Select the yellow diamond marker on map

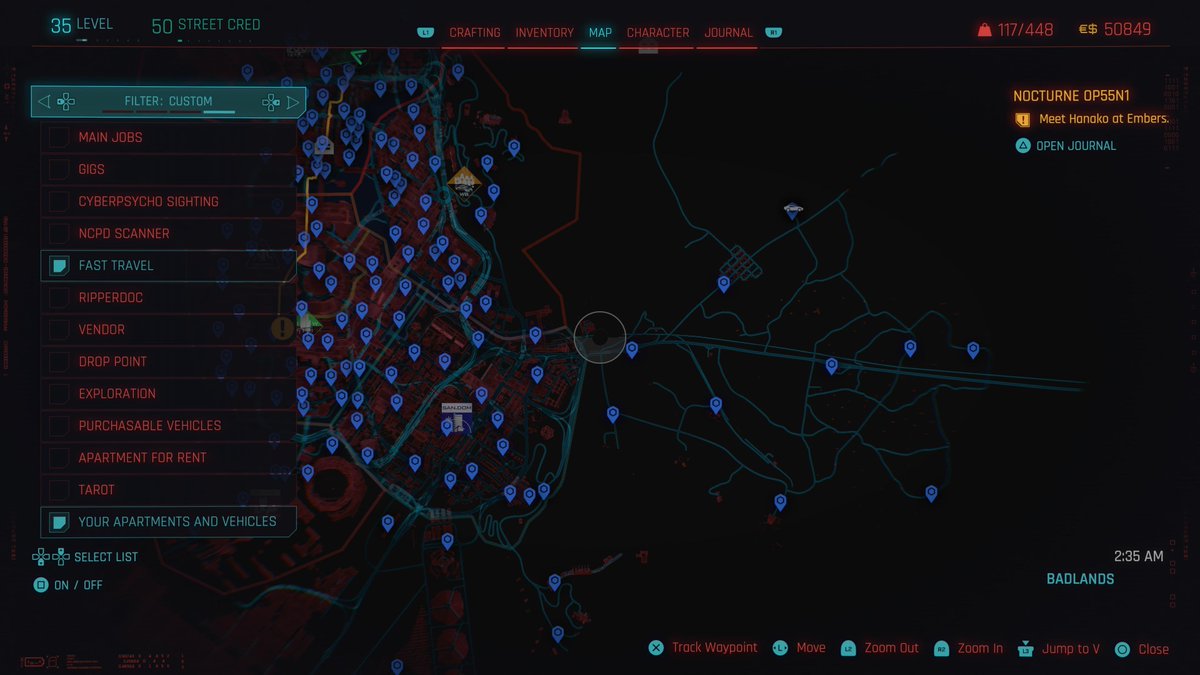point(463,182)
